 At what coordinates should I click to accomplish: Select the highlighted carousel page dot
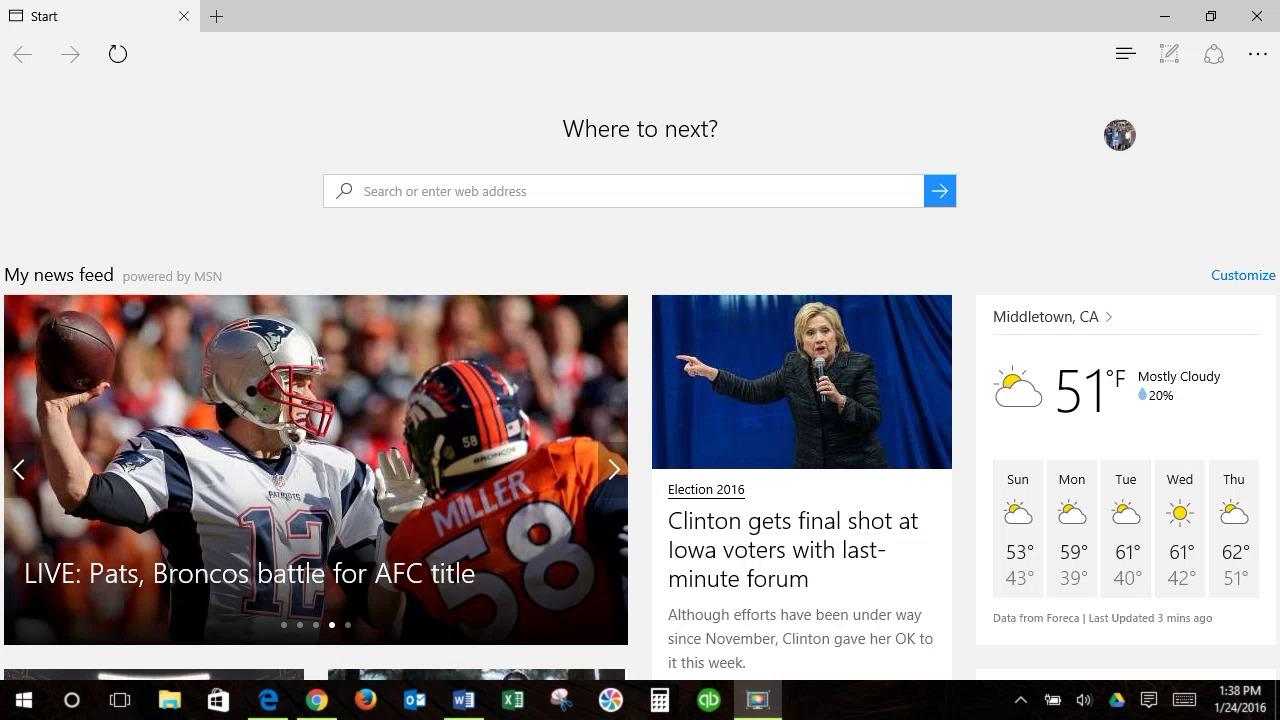332,625
